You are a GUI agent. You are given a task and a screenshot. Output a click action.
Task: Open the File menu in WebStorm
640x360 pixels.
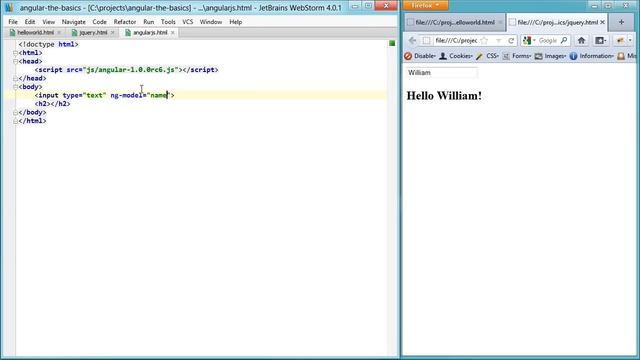13,22
